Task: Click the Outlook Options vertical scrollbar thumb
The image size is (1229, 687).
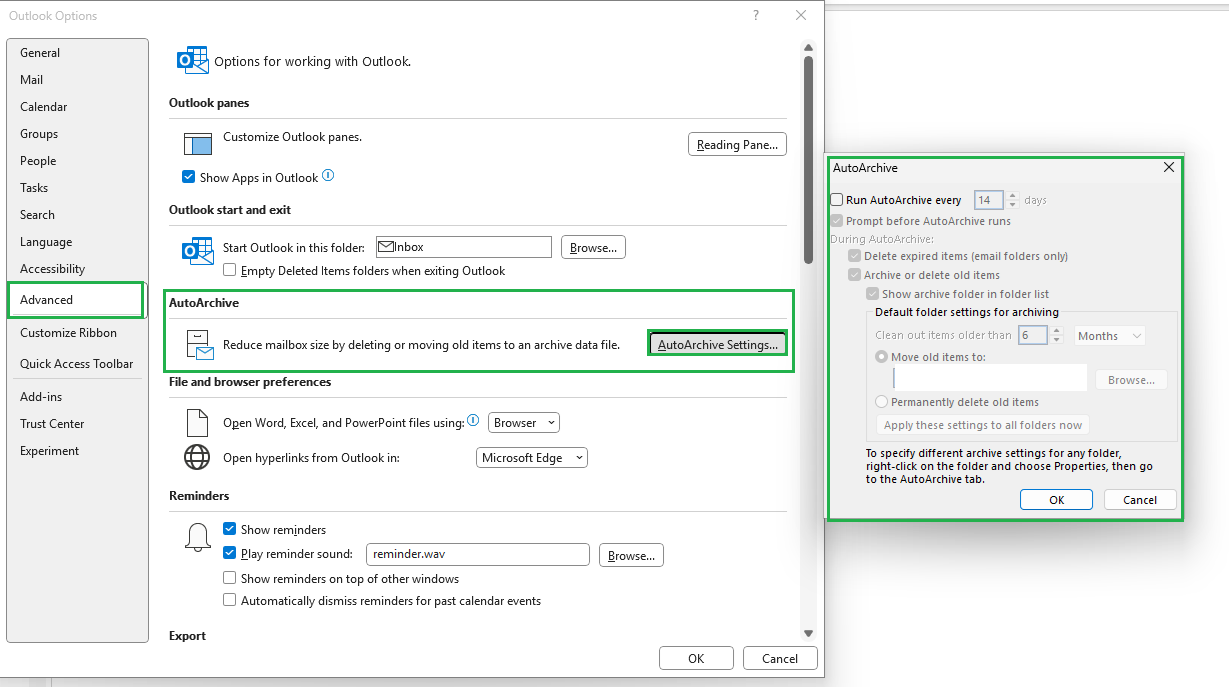Action: (808, 160)
